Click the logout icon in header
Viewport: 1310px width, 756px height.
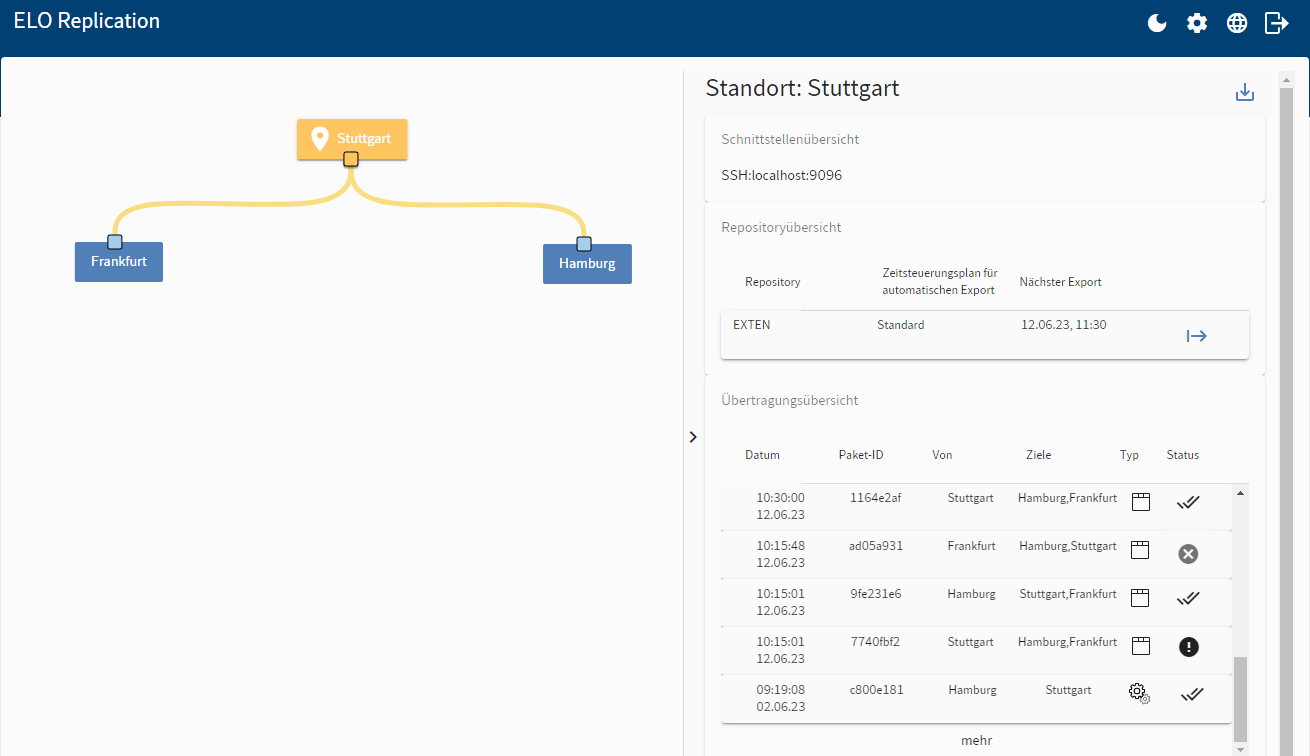tap(1277, 23)
